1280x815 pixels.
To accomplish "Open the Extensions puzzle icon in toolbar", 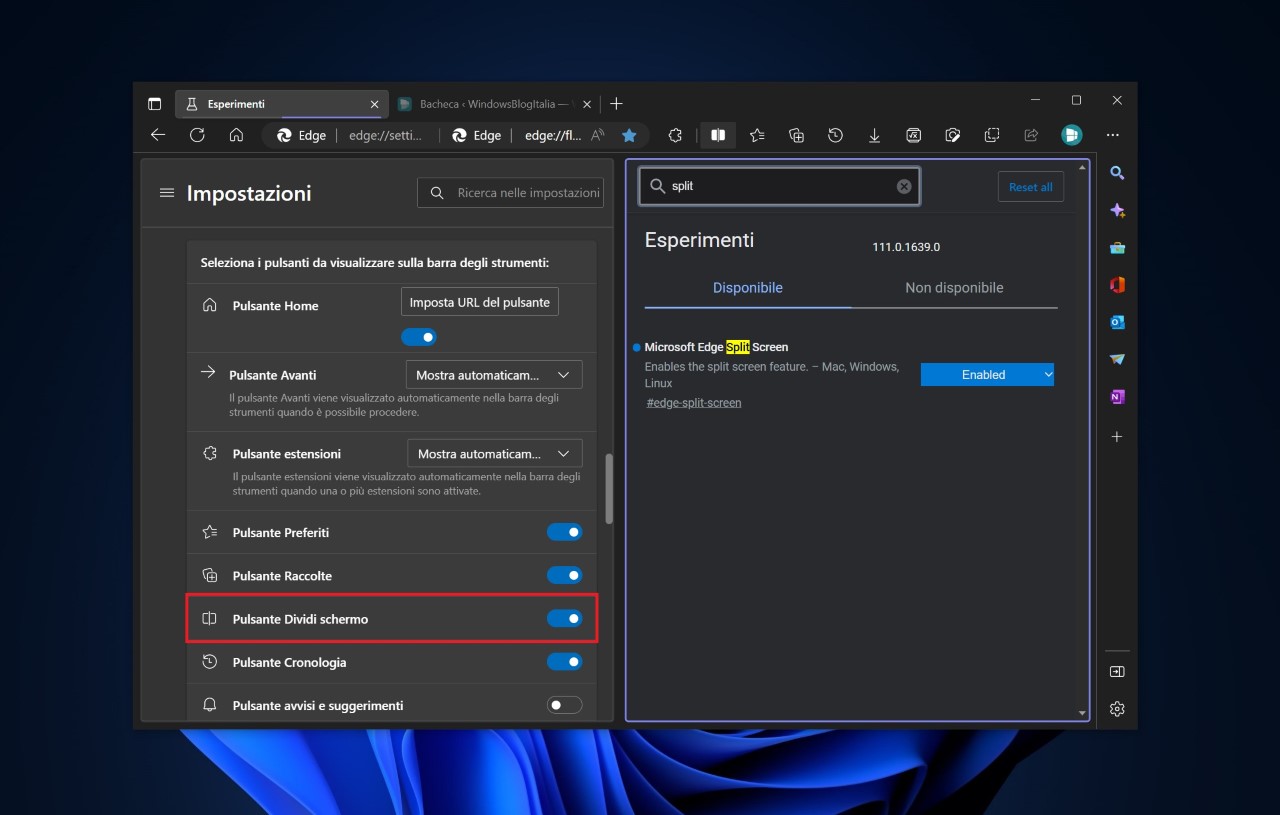I will click(675, 135).
